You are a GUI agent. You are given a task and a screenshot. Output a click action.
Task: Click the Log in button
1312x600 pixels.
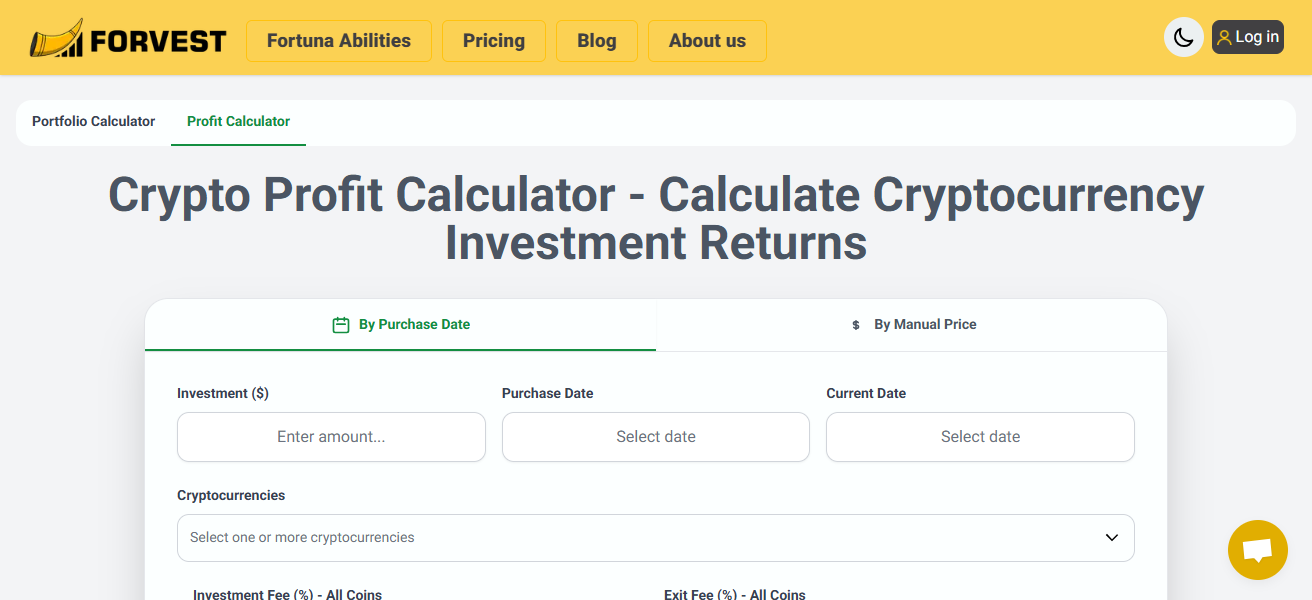(x=1247, y=36)
